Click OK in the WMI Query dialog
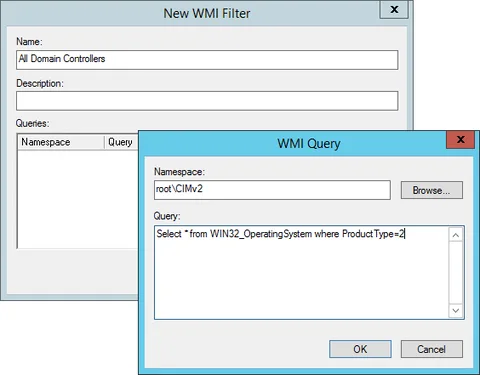 pyautogui.click(x=360, y=349)
